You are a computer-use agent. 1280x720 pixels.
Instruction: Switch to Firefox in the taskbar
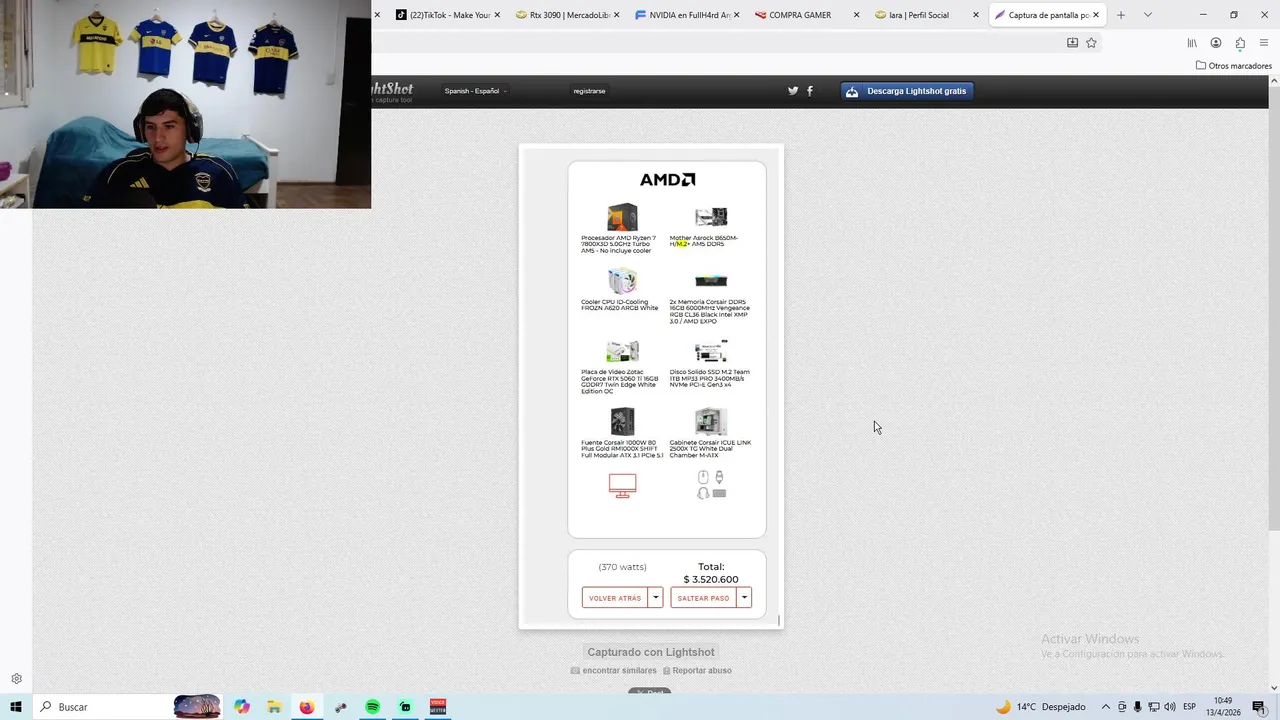pos(307,707)
